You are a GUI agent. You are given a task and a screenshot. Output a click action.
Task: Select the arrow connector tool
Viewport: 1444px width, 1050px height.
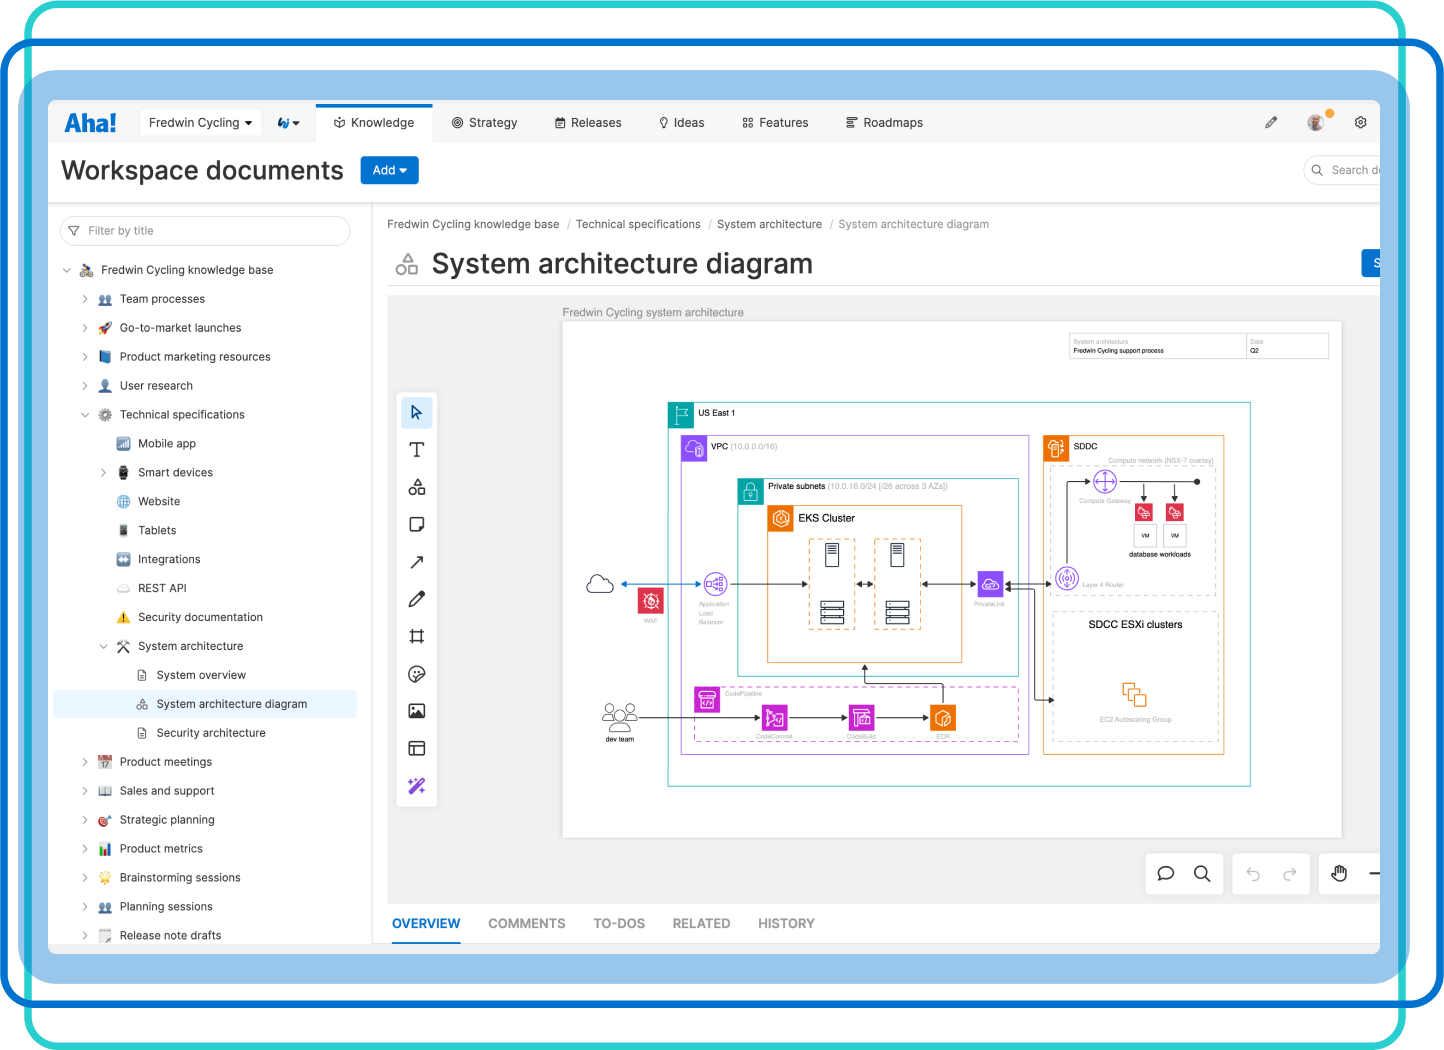click(x=417, y=562)
